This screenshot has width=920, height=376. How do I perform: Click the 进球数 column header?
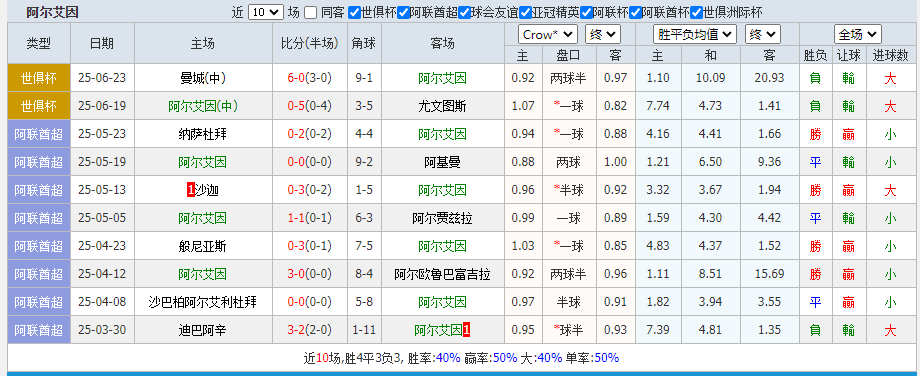890,56
